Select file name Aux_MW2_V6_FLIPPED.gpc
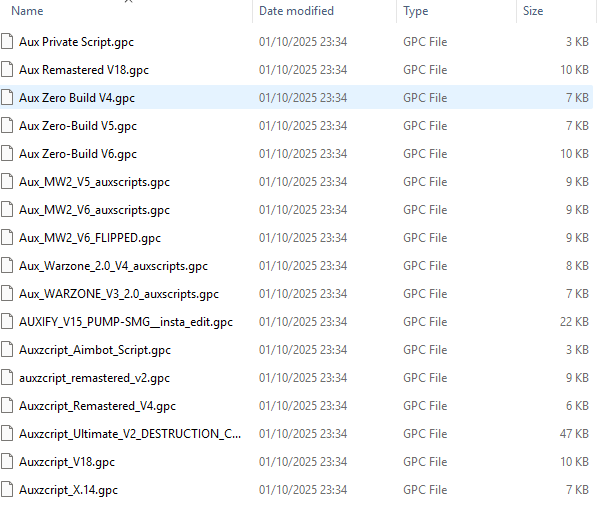611x517 pixels. 90,238
